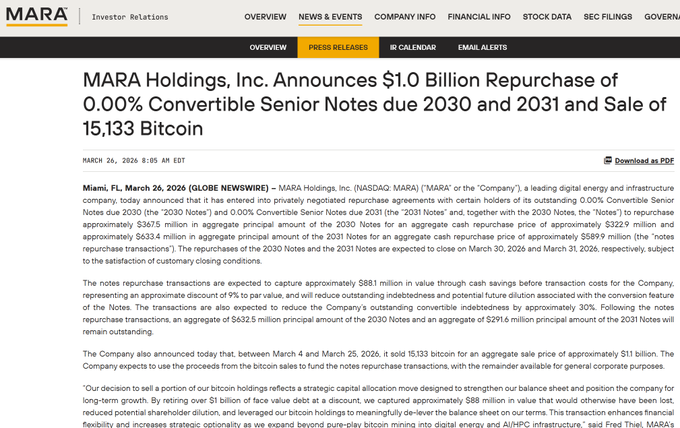Open the Financial Info menu
Screen dimensions: 680x428
(479, 17)
